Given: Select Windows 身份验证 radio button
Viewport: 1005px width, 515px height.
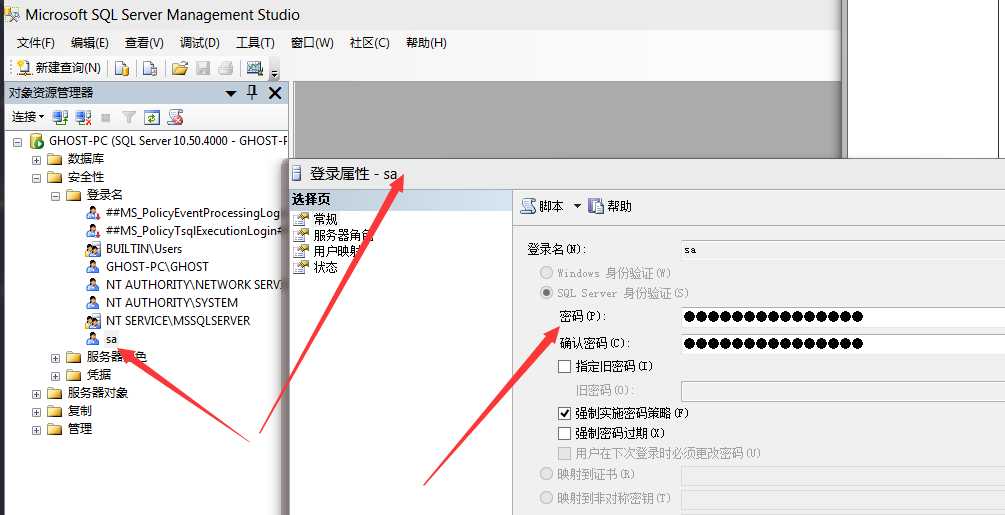Looking at the screenshot, I should (546, 273).
